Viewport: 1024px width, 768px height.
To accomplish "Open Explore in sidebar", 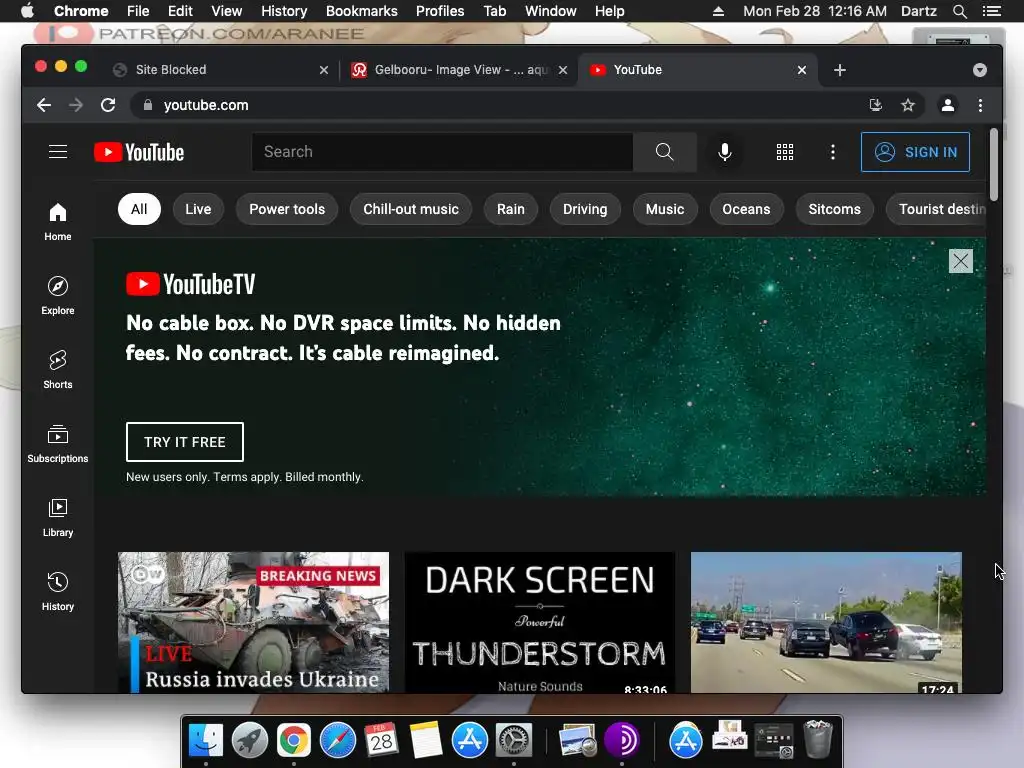I will [x=57, y=296].
